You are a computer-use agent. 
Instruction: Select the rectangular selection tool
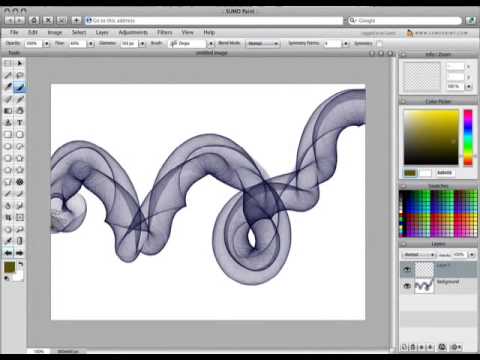click(x=8, y=63)
